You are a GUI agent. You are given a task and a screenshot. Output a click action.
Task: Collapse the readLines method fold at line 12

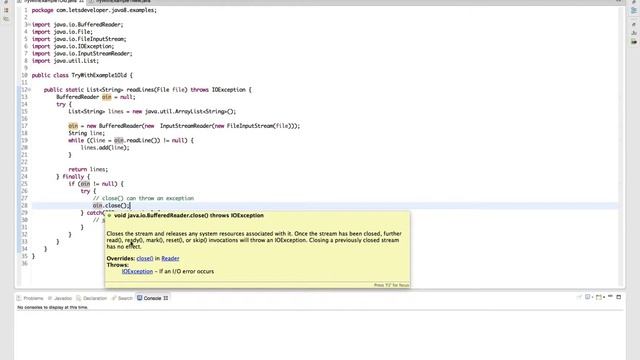[x=29, y=90]
